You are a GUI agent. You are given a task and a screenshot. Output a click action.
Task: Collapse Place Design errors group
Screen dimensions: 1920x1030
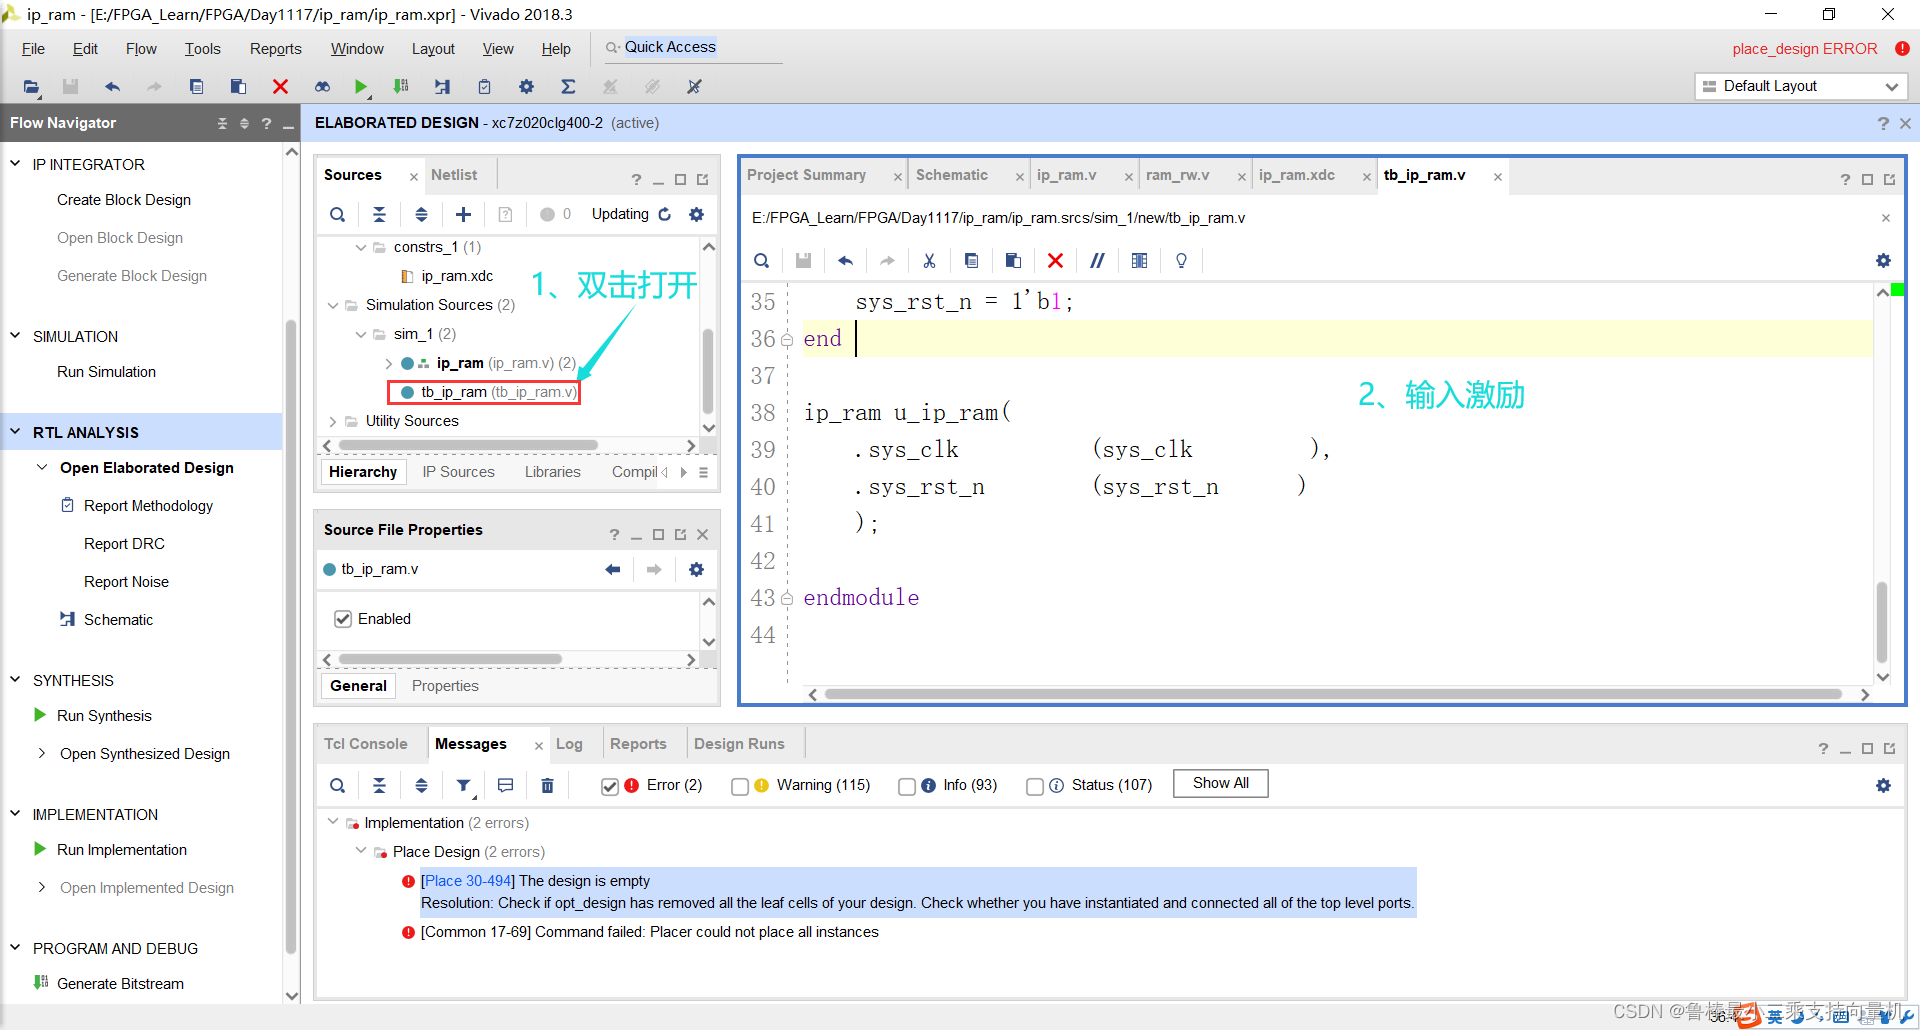point(361,851)
